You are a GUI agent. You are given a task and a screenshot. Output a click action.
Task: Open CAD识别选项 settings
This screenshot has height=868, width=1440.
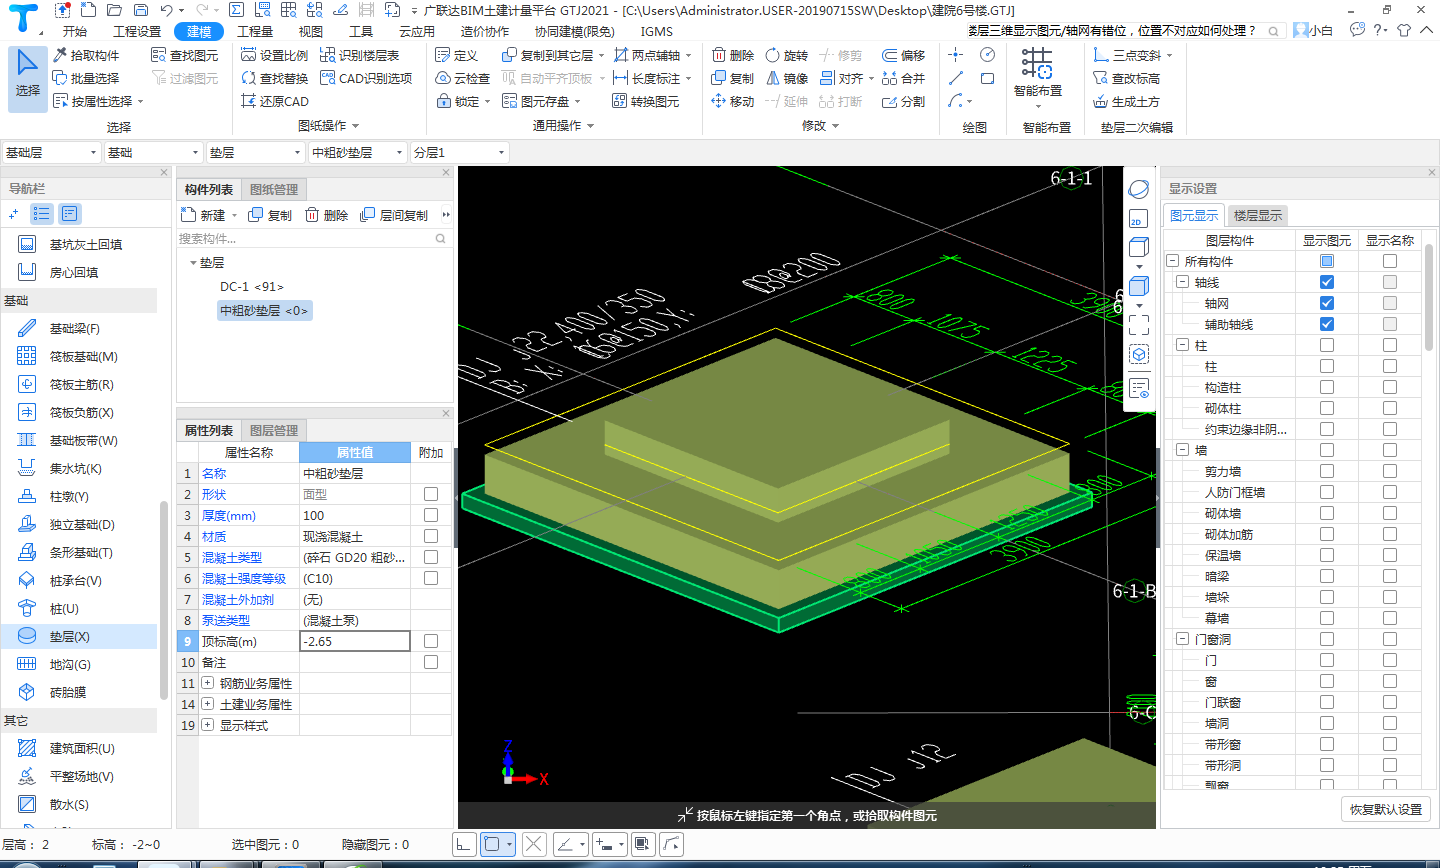click(x=366, y=78)
